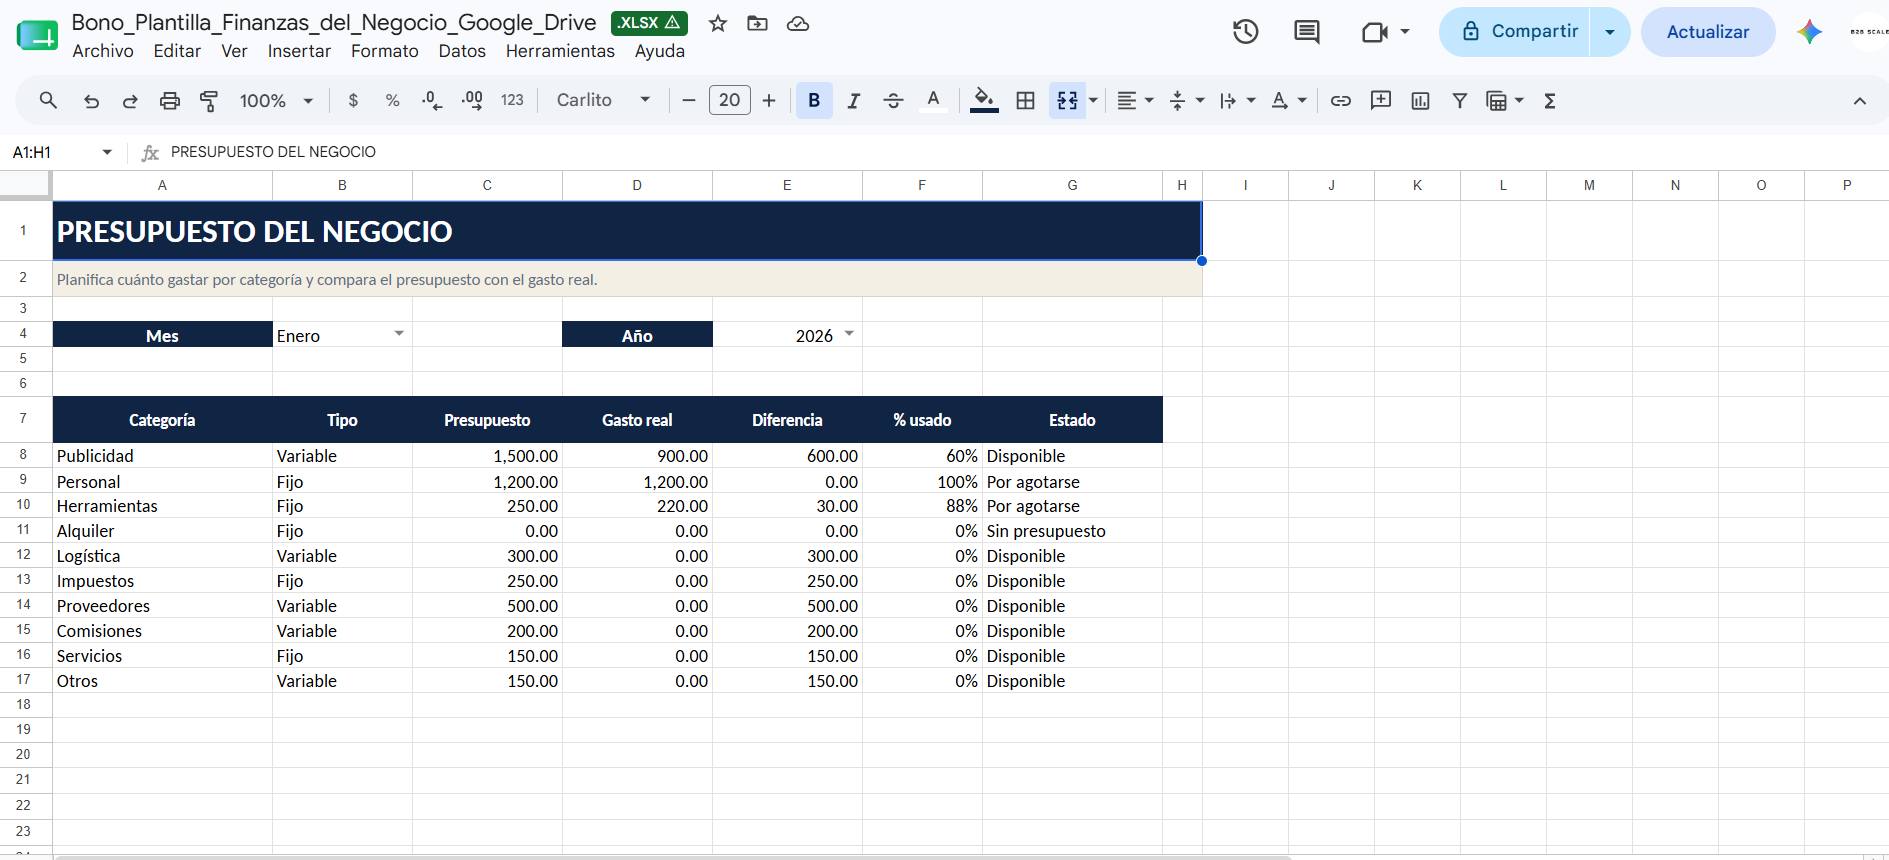Screen dimensions: 1889x860
Task: Format selection as percent
Action: (392, 100)
